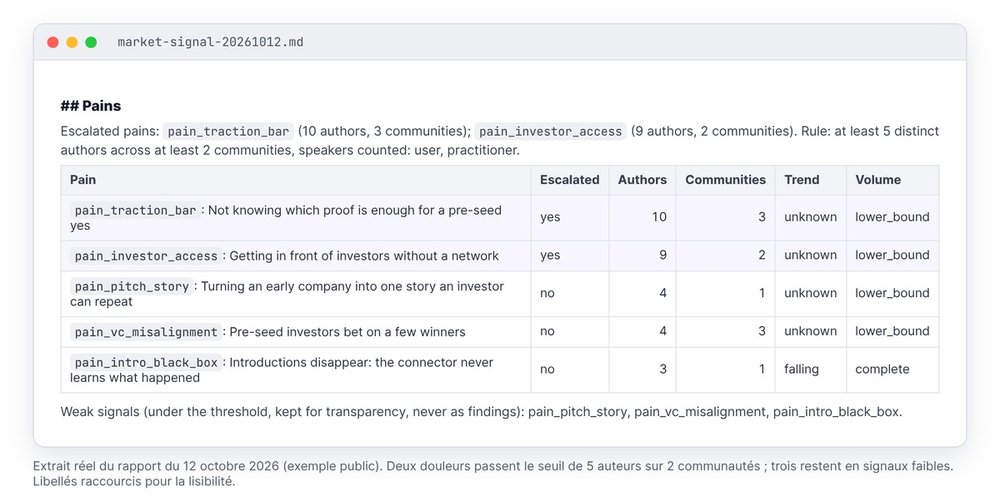Click the Authors column header
1000x496 pixels.
642,180
